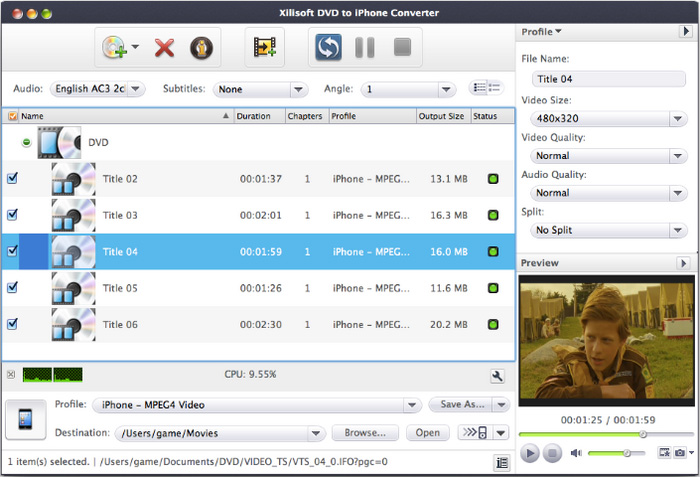Click the green CPU usage graph
Screen dimensions: 700x477
52,375
